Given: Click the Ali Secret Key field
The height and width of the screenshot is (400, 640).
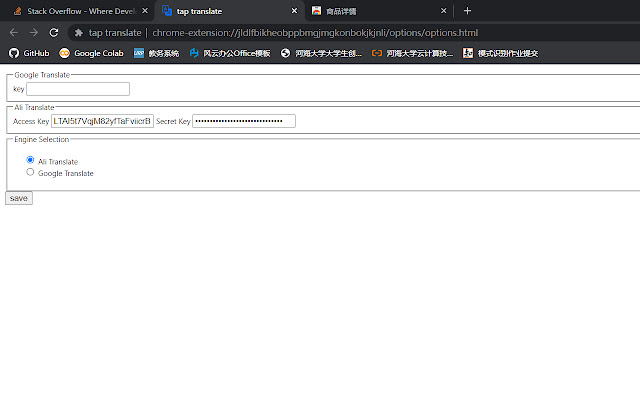Looking at the screenshot, I should tap(244, 121).
